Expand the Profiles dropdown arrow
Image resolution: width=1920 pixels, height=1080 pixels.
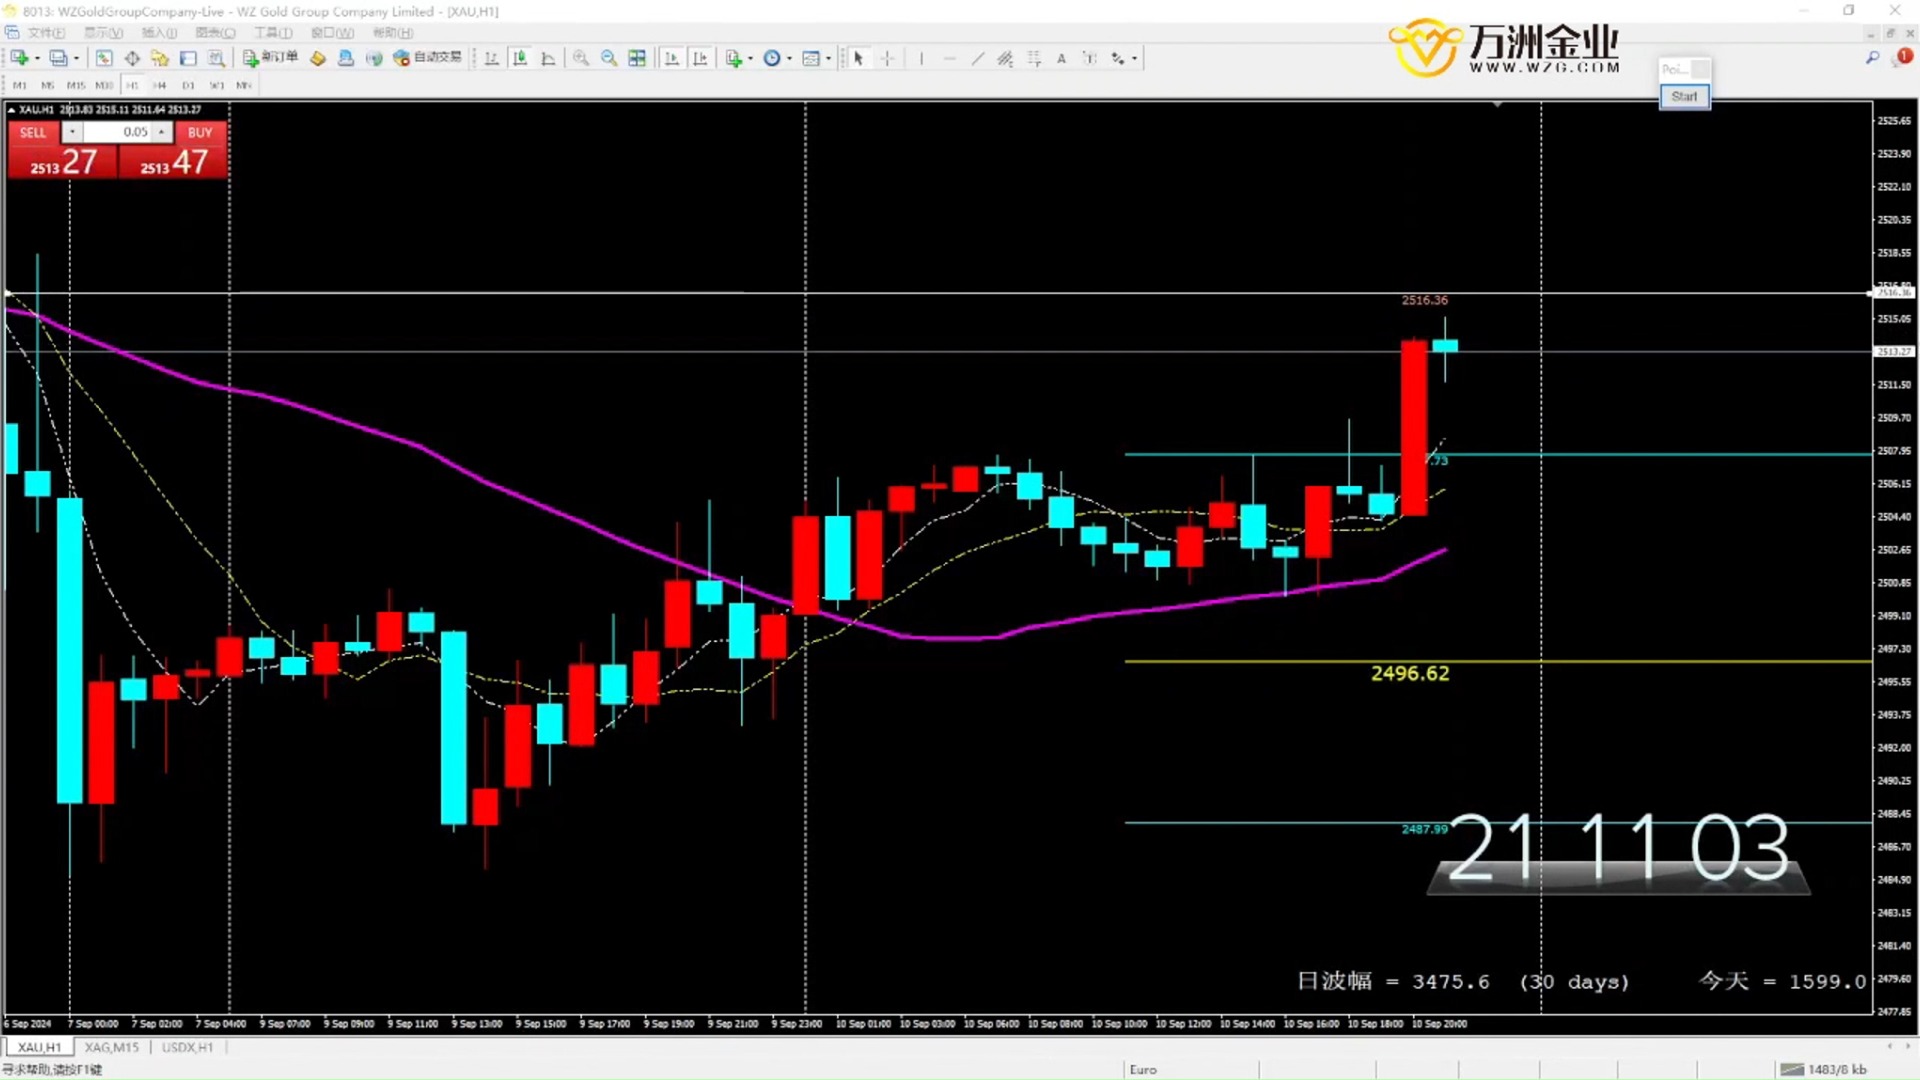click(x=76, y=58)
